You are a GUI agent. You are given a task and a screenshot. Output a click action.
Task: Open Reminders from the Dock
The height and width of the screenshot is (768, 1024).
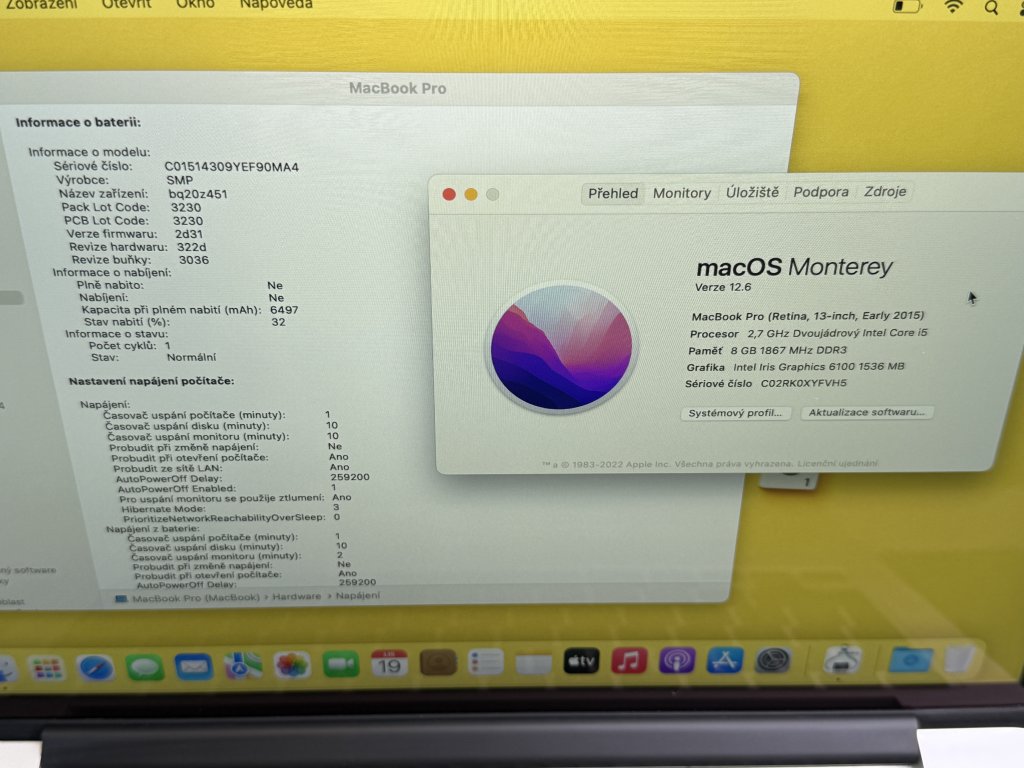point(486,662)
